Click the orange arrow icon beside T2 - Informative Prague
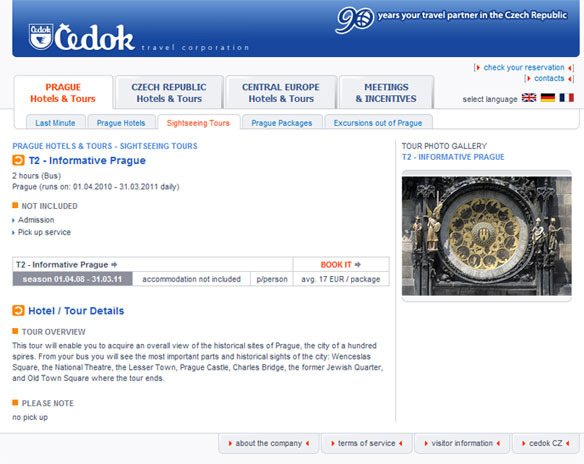Screen dimensions: 584x464 [18, 160]
